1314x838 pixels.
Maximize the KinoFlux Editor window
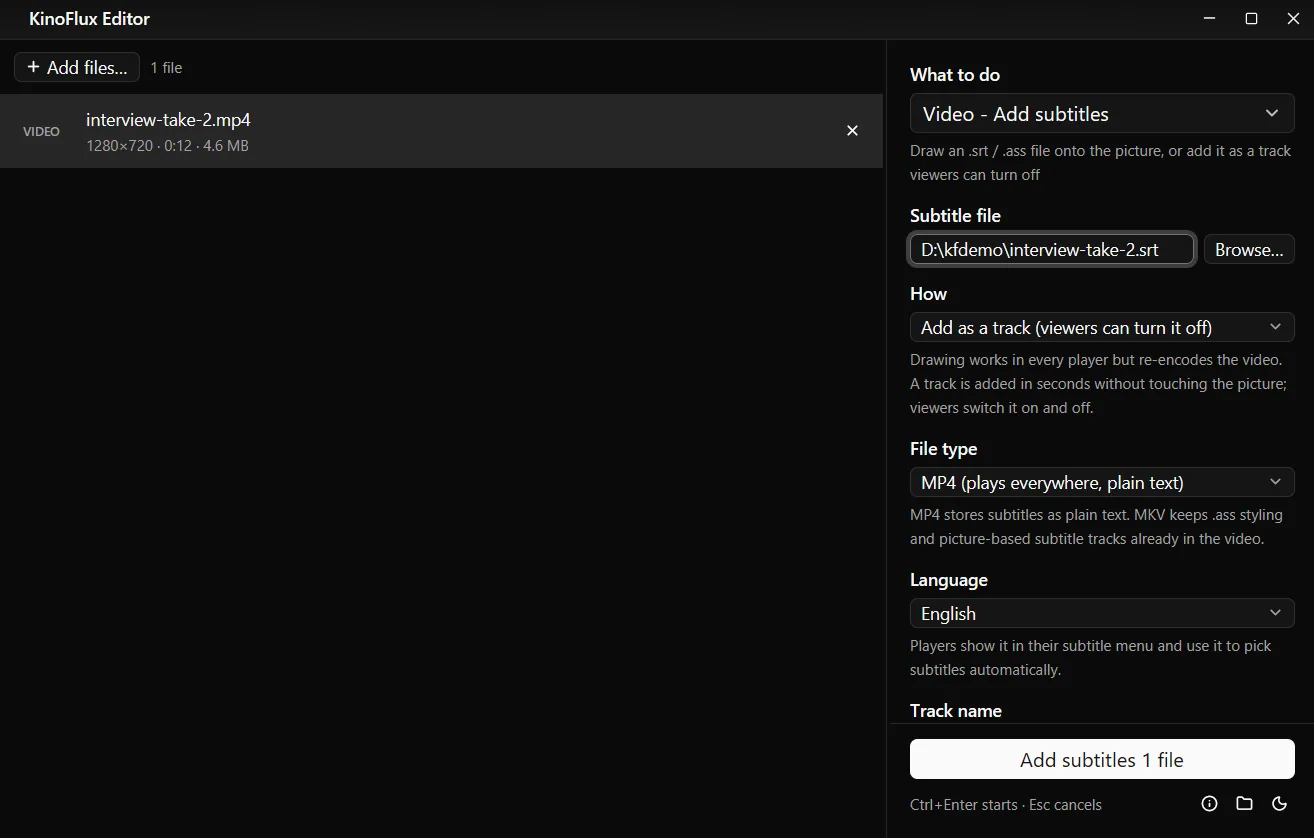[1251, 19]
